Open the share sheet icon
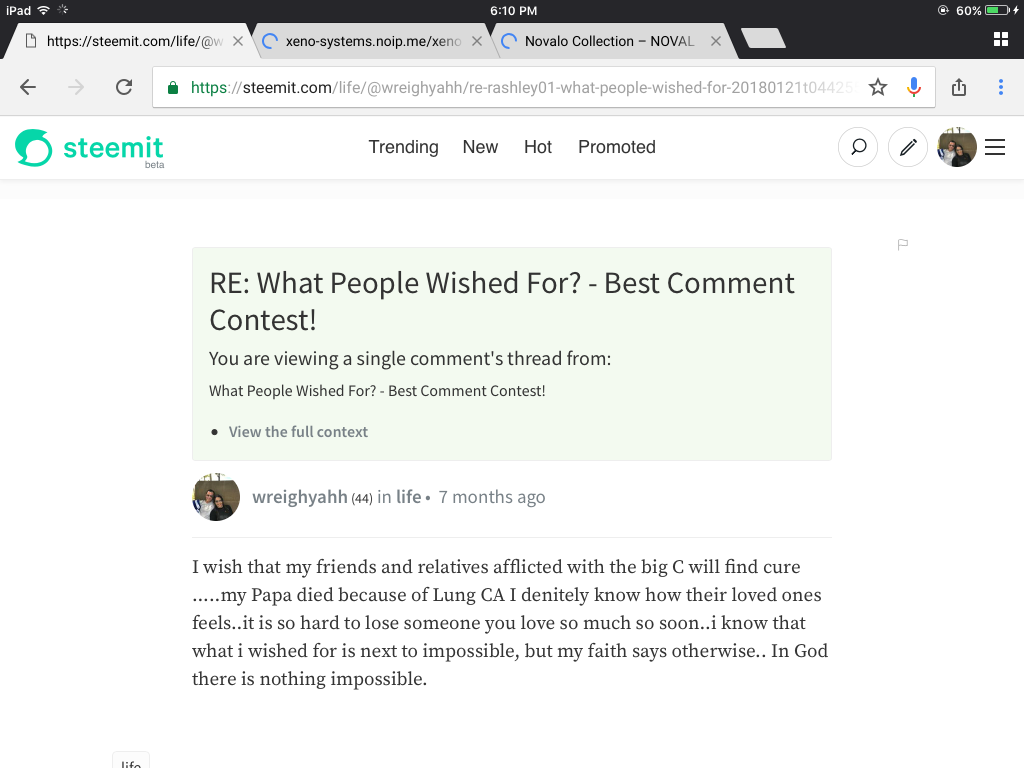Image resolution: width=1024 pixels, height=768 pixels. [958, 87]
